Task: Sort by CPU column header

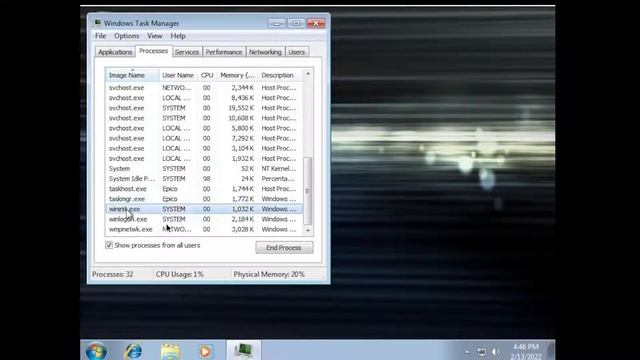Action: point(207,75)
